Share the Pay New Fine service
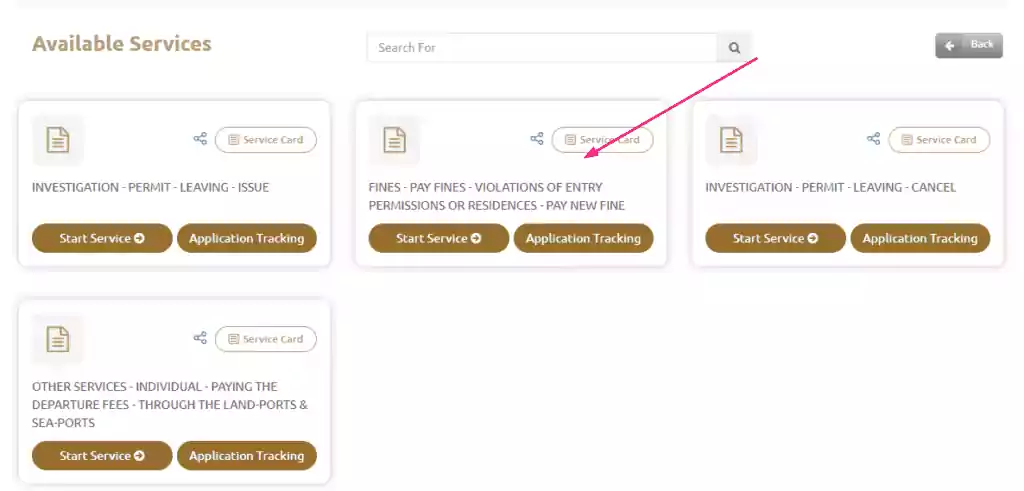 (x=537, y=139)
